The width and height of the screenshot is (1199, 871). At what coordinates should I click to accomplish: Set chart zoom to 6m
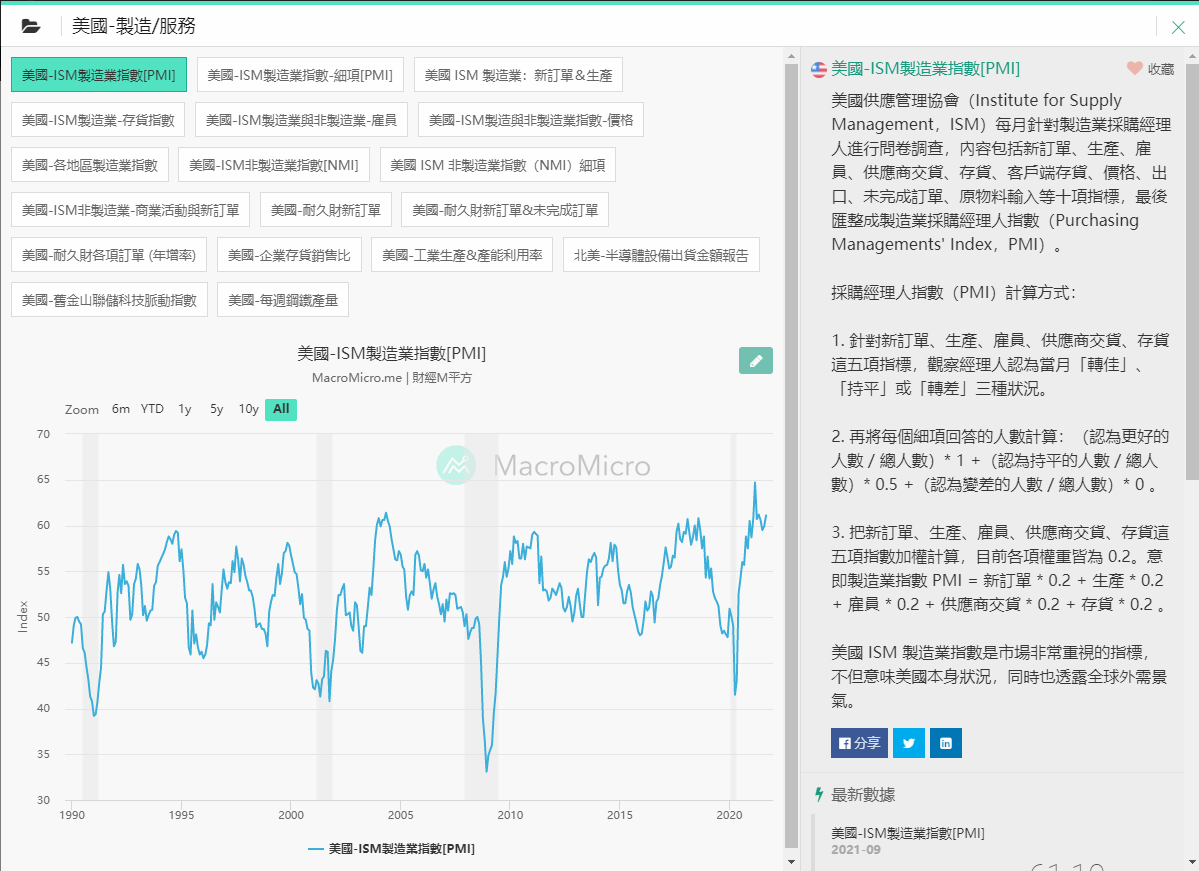pyautogui.click(x=121, y=409)
